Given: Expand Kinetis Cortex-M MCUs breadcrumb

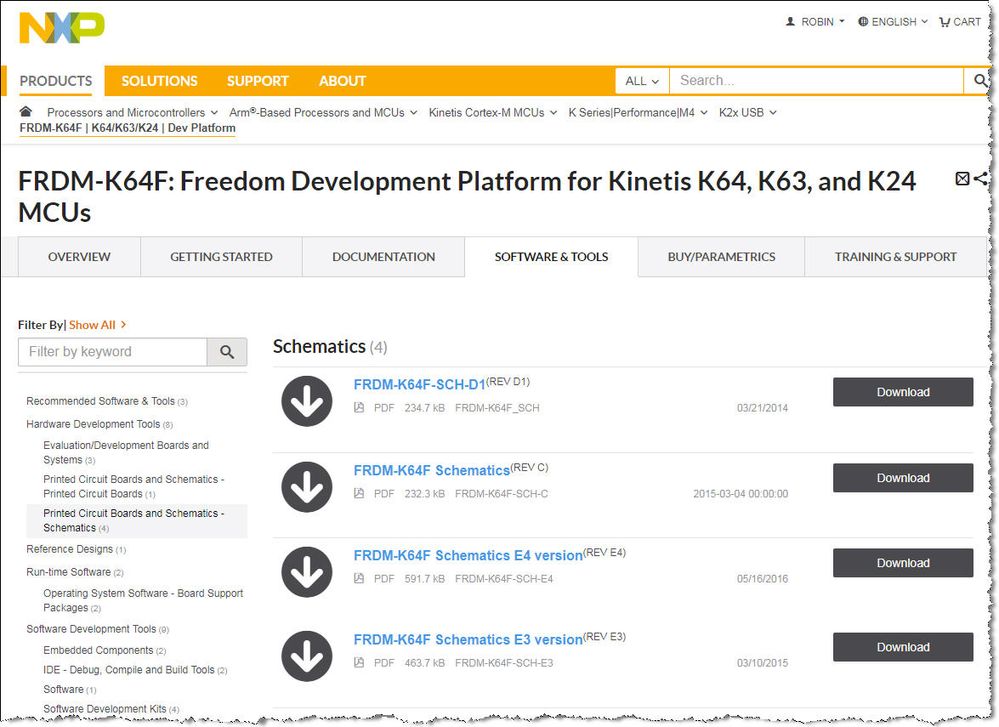Looking at the screenshot, I should 492,112.
